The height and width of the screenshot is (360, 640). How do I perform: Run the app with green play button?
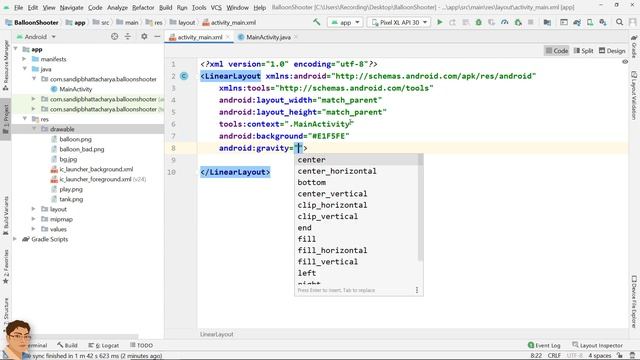tap(440, 22)
